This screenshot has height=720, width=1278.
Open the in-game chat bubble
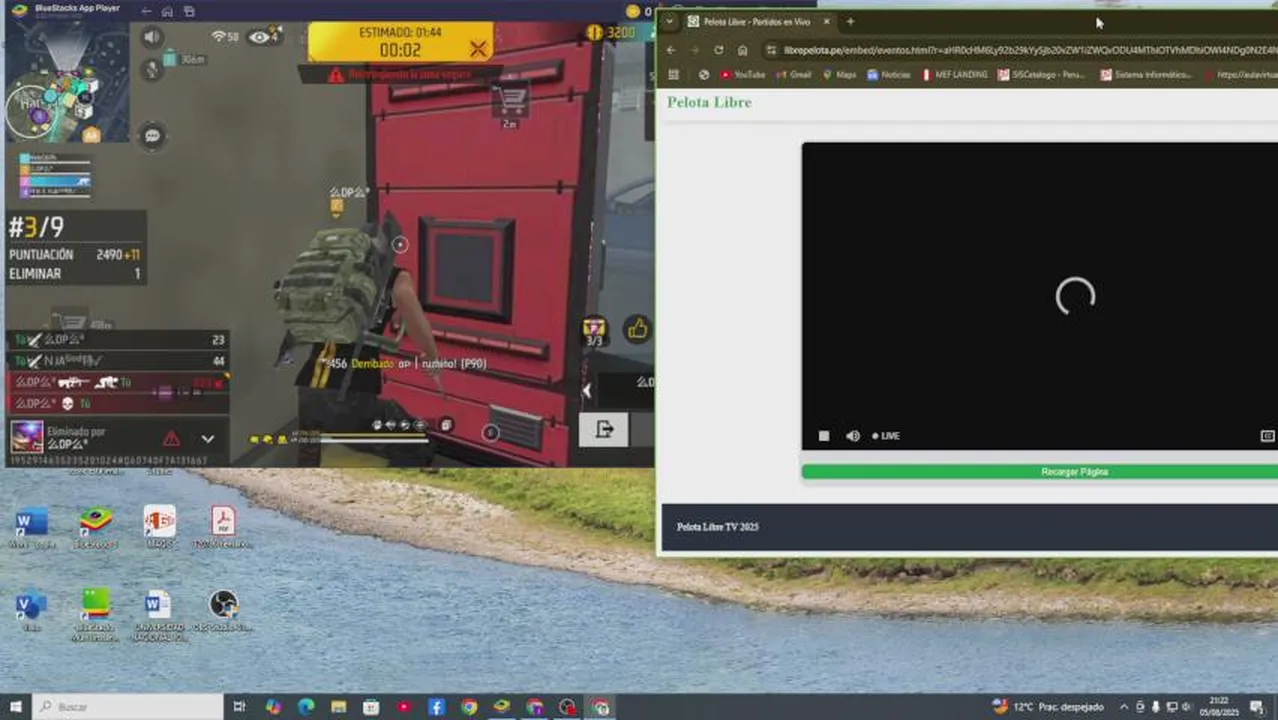[x=152, y=136]
